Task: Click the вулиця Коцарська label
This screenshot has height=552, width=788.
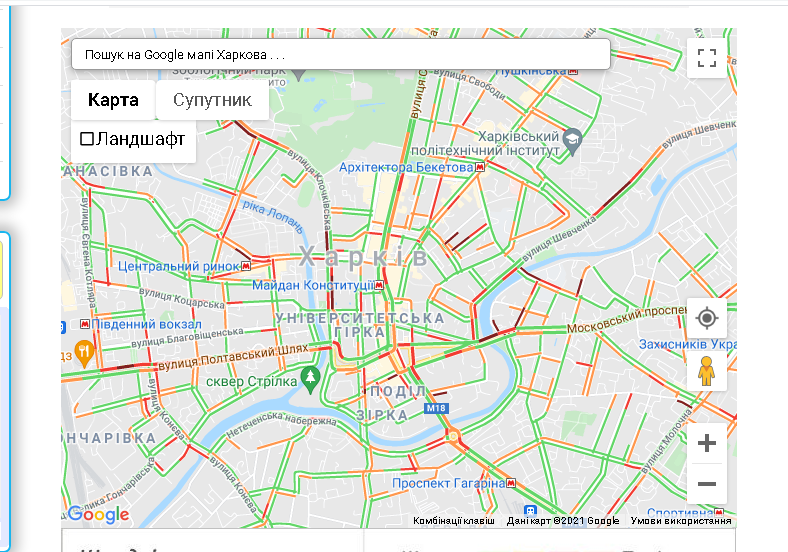Action: pos(182,298)
